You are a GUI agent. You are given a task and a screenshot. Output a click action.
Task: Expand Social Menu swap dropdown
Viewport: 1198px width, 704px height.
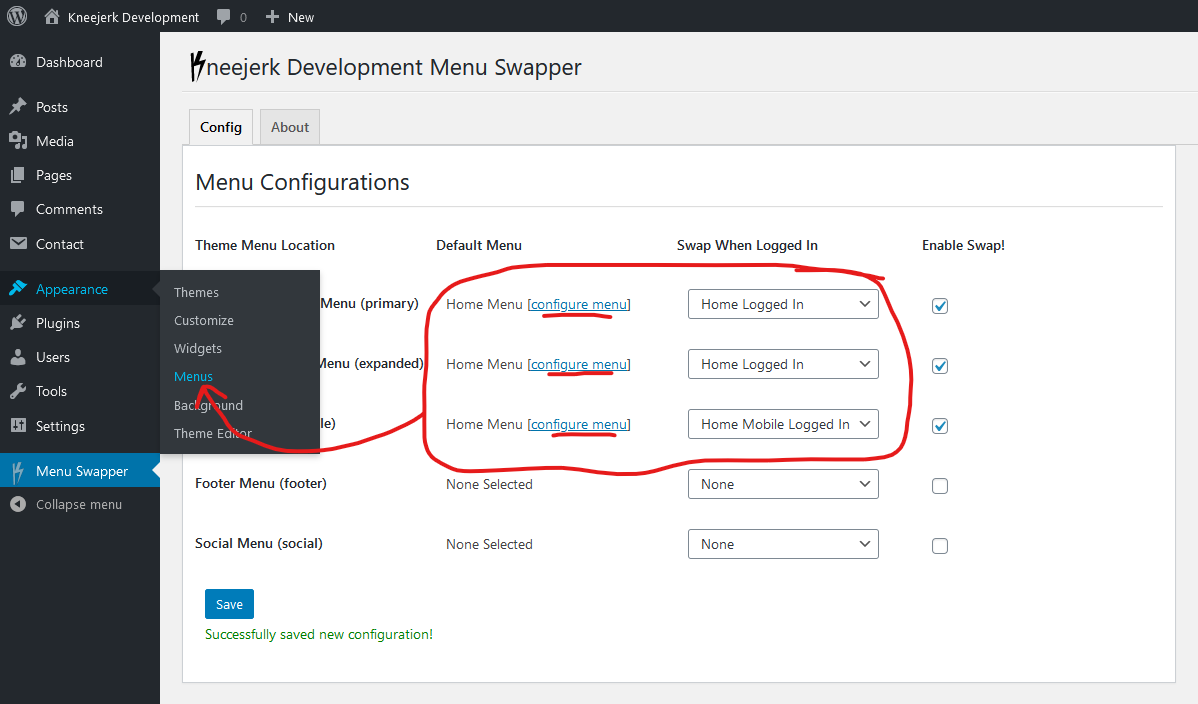[783, 544]
